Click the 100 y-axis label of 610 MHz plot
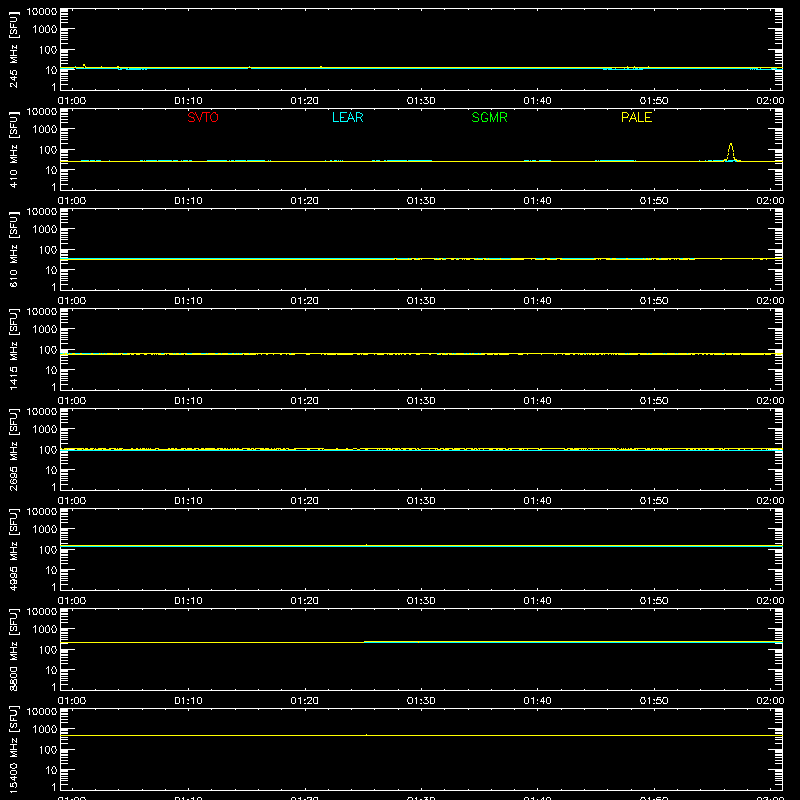Viewport: 800px width, 800px height. click(48, 250)
